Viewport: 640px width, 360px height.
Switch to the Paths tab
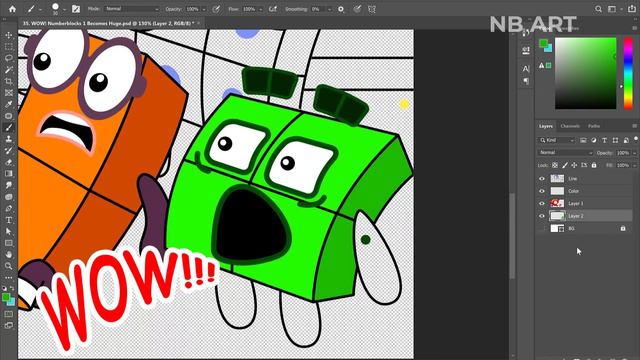coord(594,126)
